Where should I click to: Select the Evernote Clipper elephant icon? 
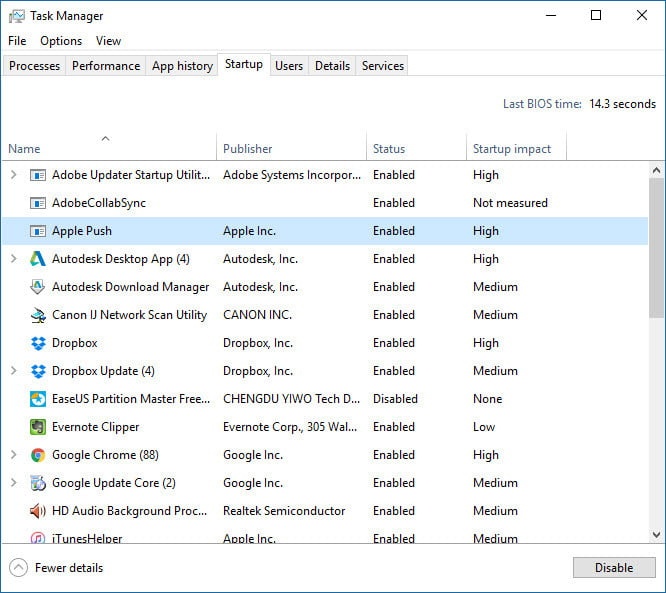click(x=38, y=427)
